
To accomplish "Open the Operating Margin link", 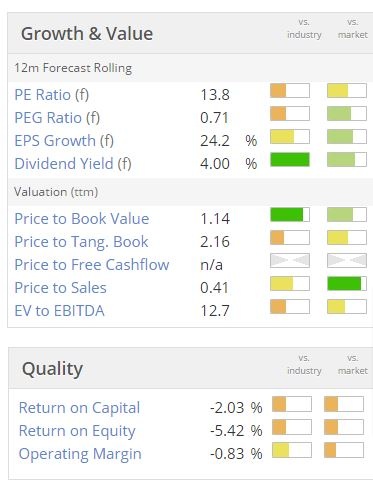I will (80, 454).
